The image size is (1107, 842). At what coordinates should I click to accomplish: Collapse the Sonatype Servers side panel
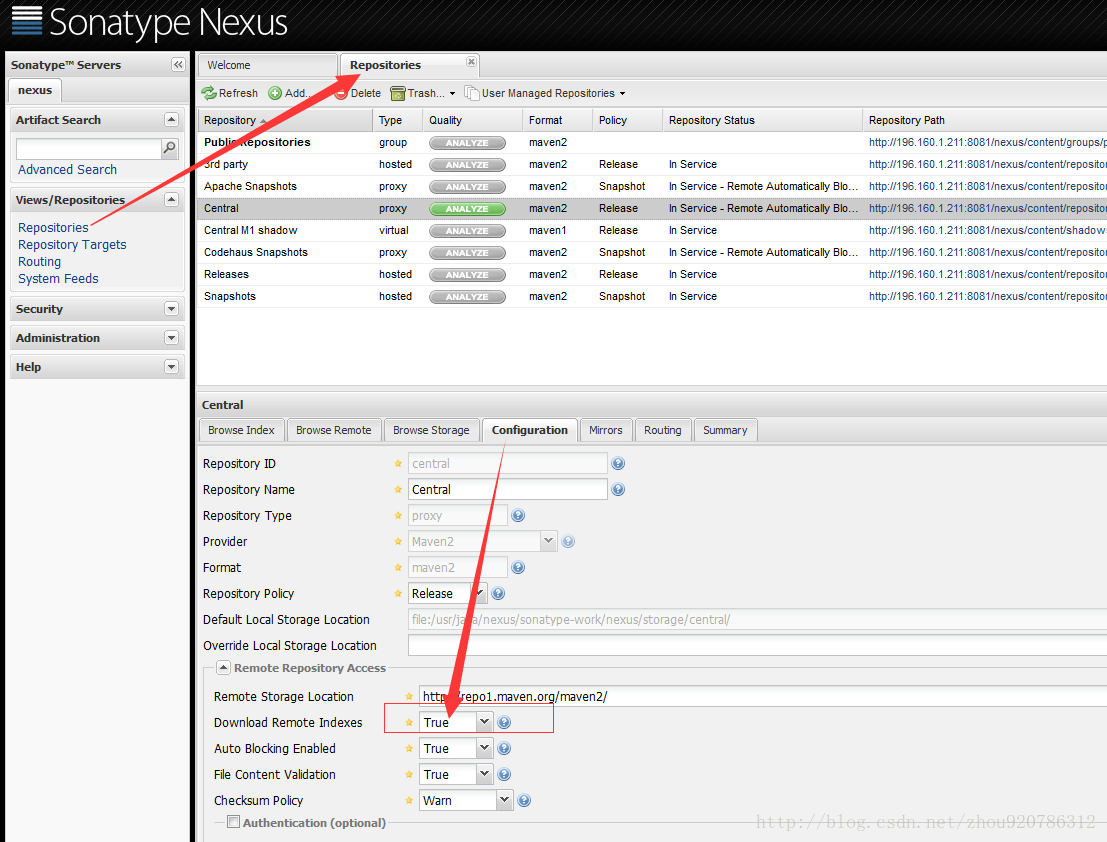click(178, 64)
